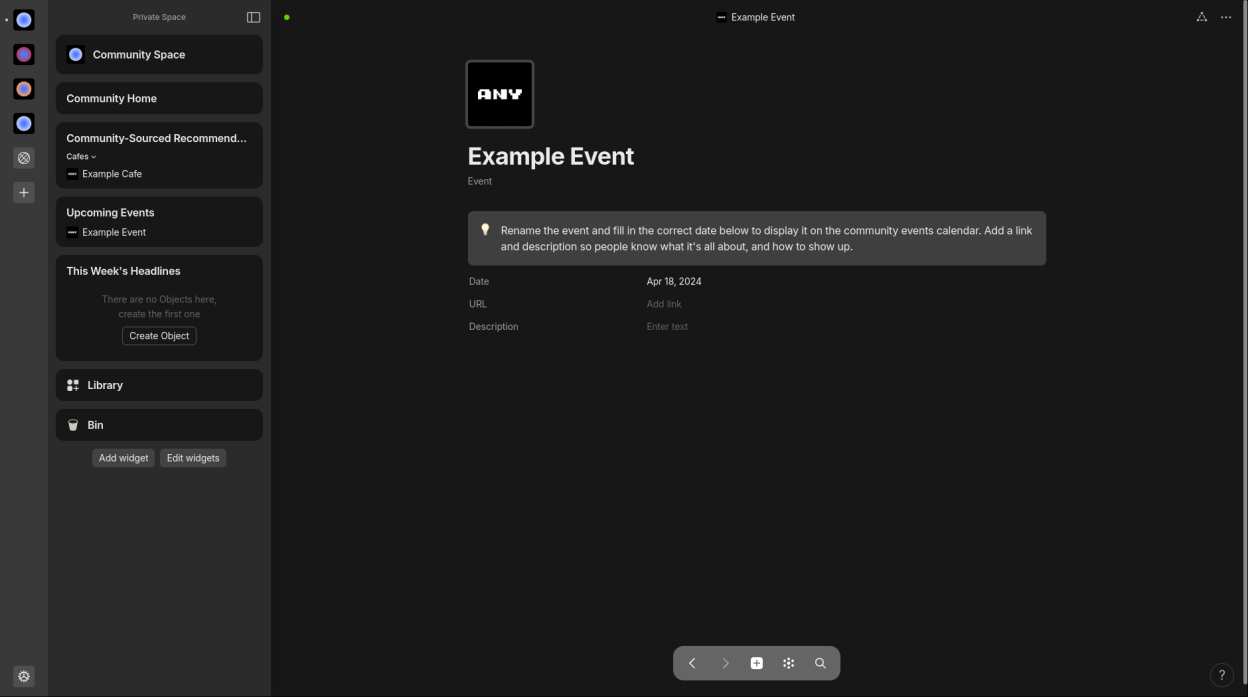Click the green sync status dot

pos(286,17)
